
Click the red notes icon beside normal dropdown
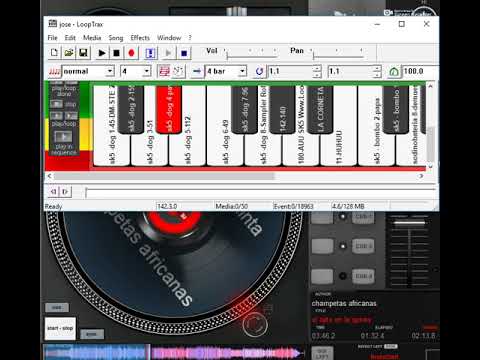(54, 71)
